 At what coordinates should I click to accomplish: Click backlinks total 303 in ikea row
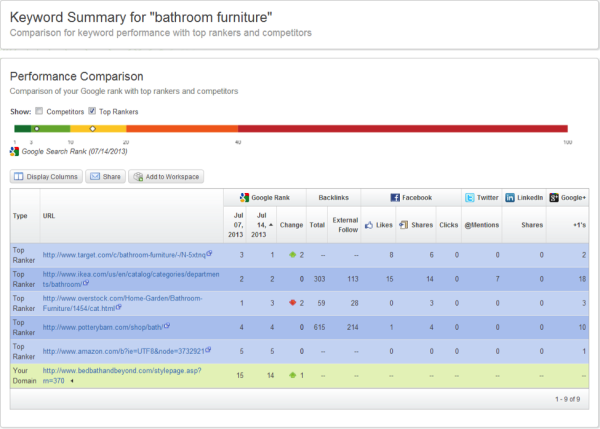click(x=319, y=279)
